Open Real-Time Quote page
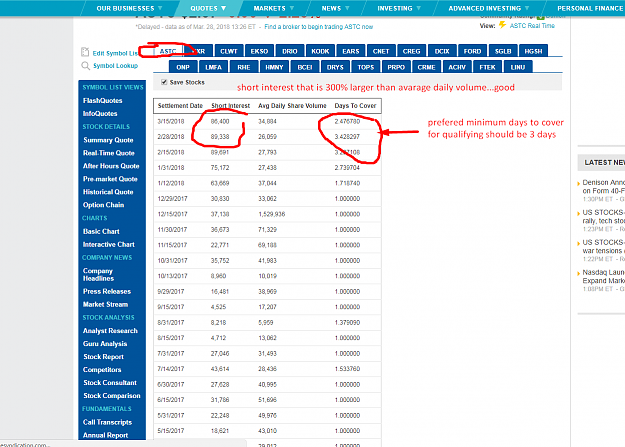The width and height of the screenshot is (625, 447). point(109,153)
